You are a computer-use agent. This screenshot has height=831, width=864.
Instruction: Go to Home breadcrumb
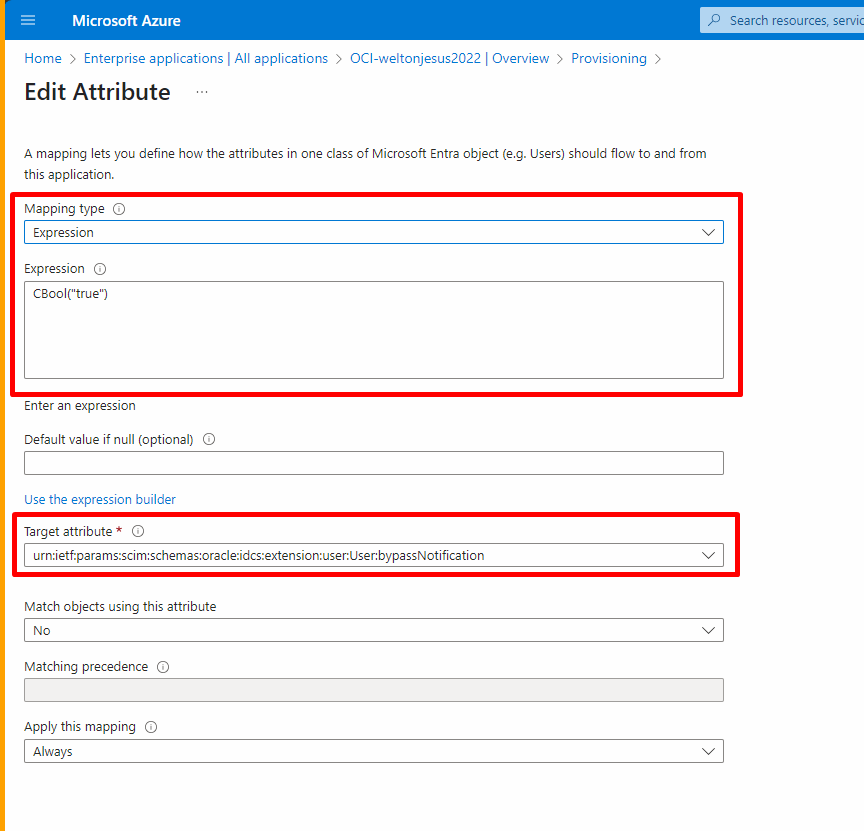(43, 58)
